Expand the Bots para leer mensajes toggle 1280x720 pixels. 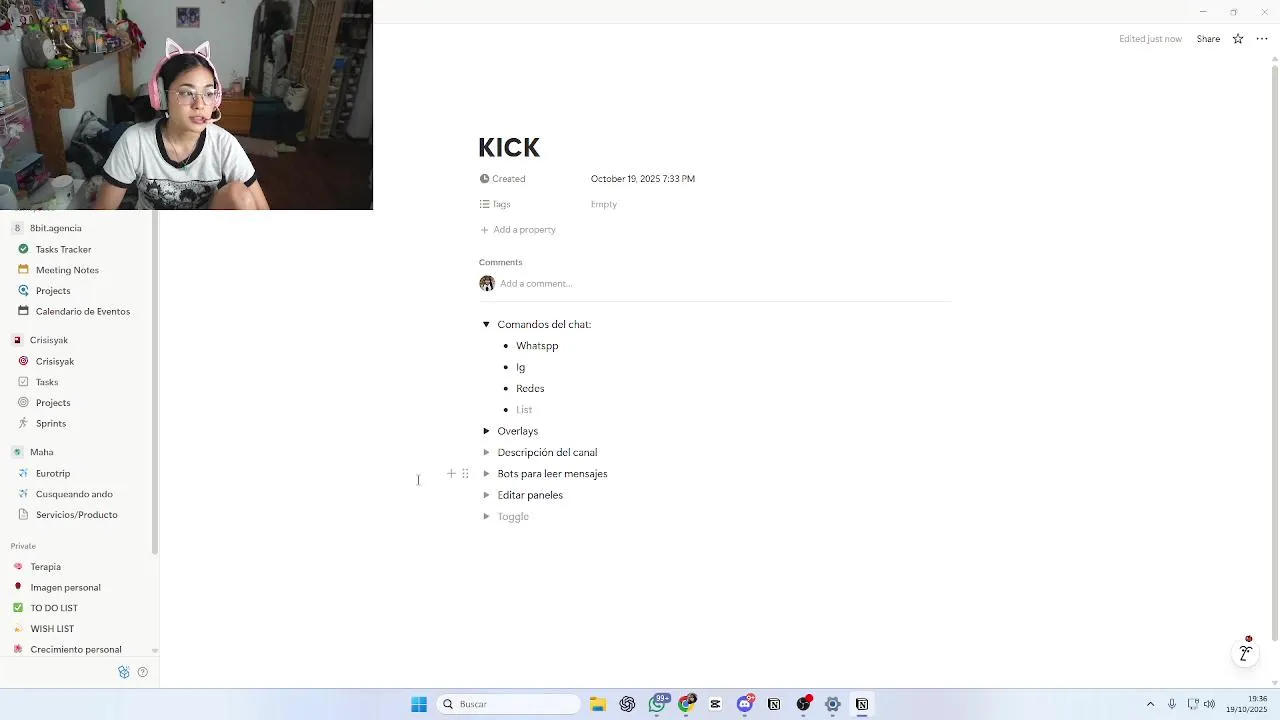click(486, 474)
